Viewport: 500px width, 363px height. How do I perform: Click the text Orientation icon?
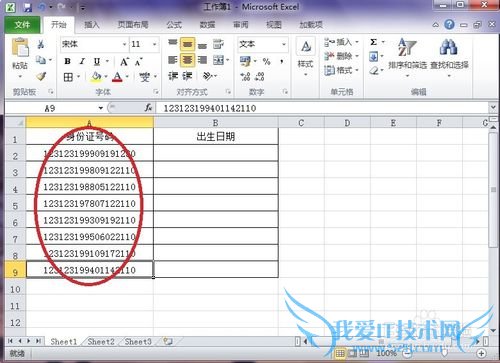pos(208,76)
